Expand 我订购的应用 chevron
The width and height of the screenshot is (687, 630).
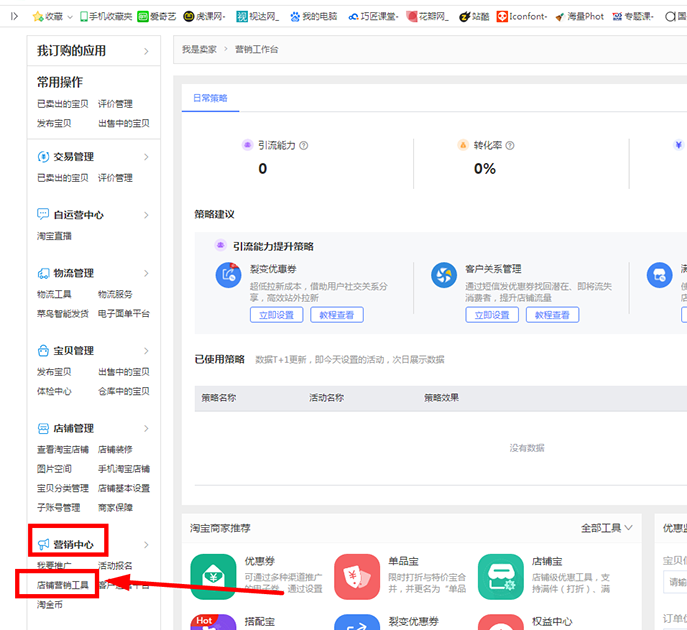coord(146,51)
